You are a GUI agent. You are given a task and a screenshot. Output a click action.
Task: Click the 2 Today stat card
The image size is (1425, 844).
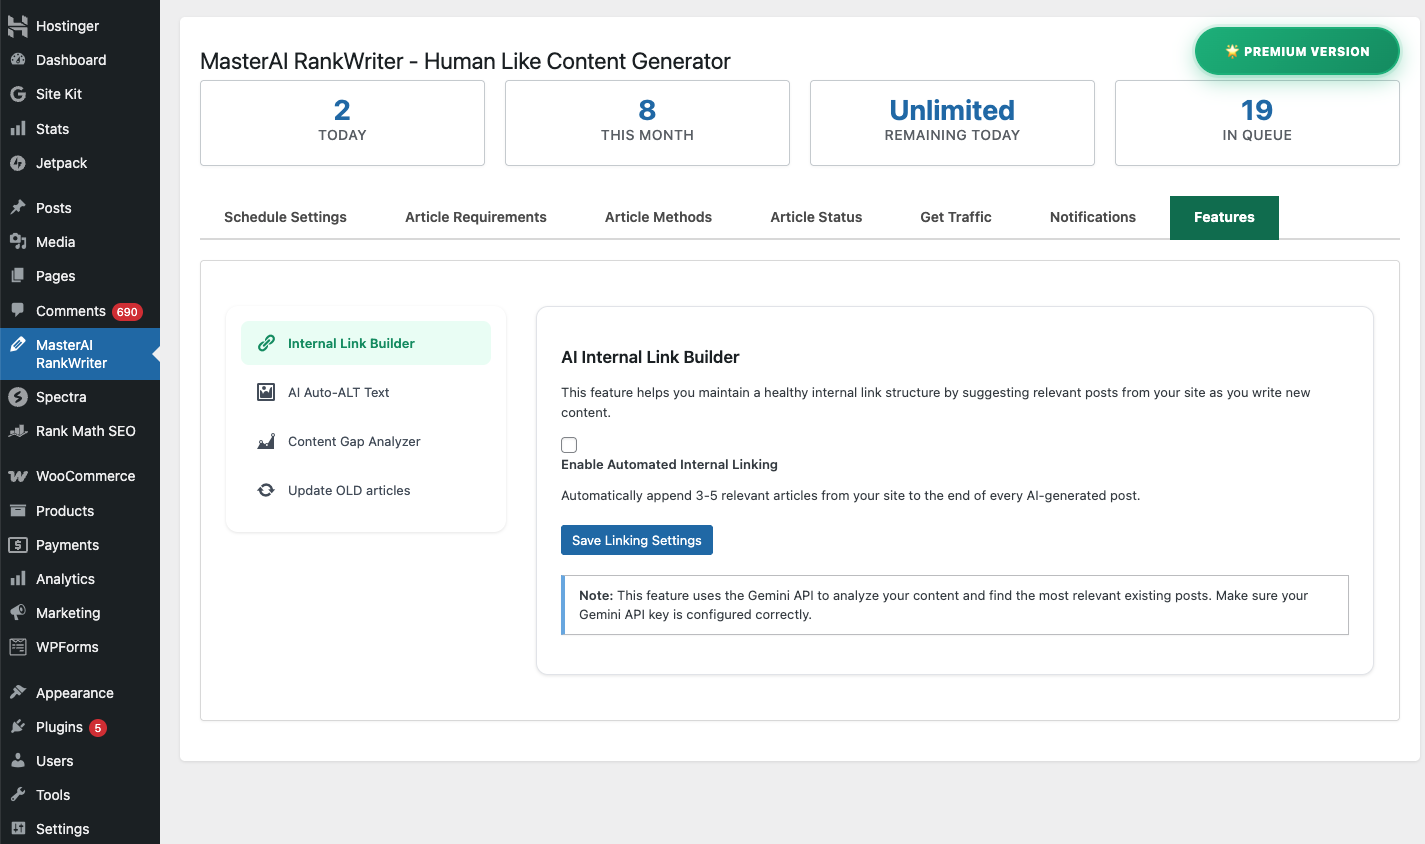point(342,123)
